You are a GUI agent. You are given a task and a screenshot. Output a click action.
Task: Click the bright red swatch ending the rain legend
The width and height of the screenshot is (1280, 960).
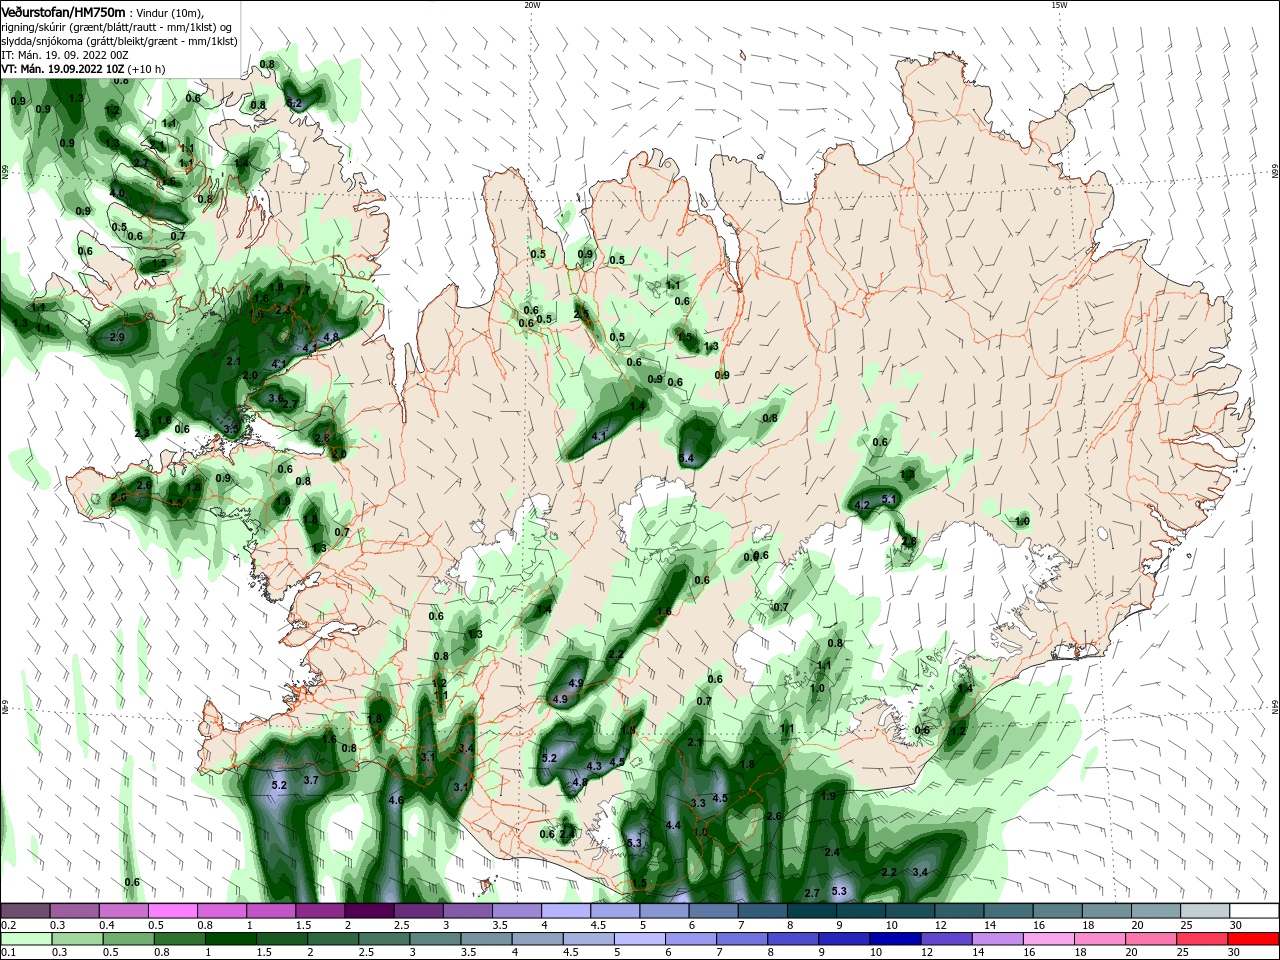point(1255,939)
